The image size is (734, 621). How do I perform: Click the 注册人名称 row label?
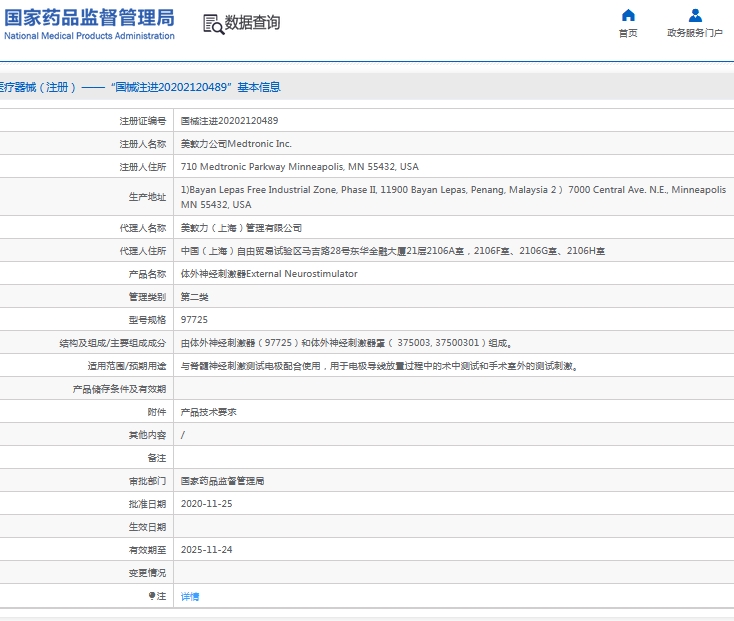pos(143,144)
